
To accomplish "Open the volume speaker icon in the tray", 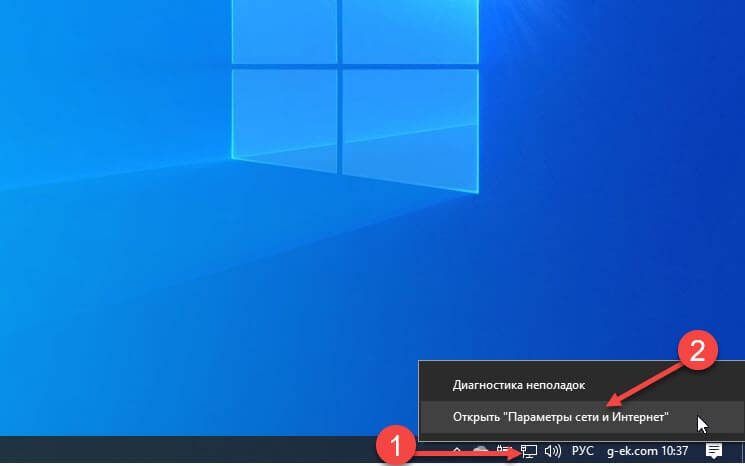I will (553, 451).
